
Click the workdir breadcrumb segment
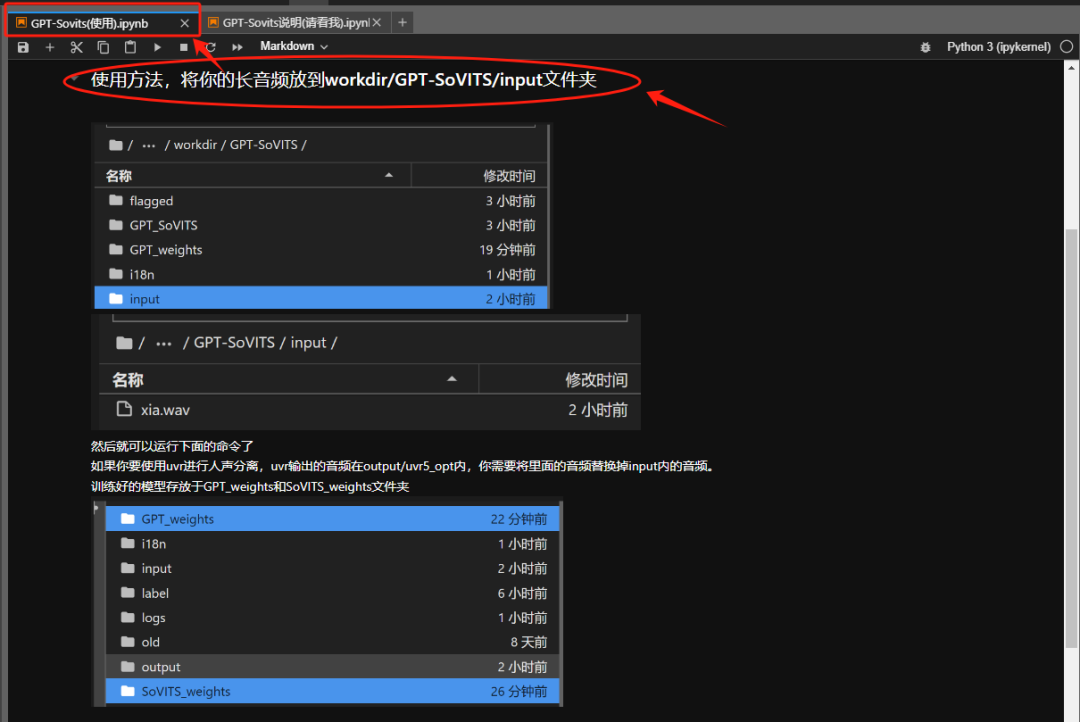[195, 145]
